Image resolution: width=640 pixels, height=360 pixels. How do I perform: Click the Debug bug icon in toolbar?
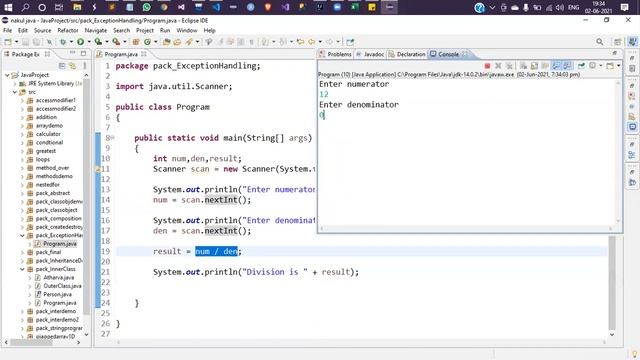[x=63, y=42]
